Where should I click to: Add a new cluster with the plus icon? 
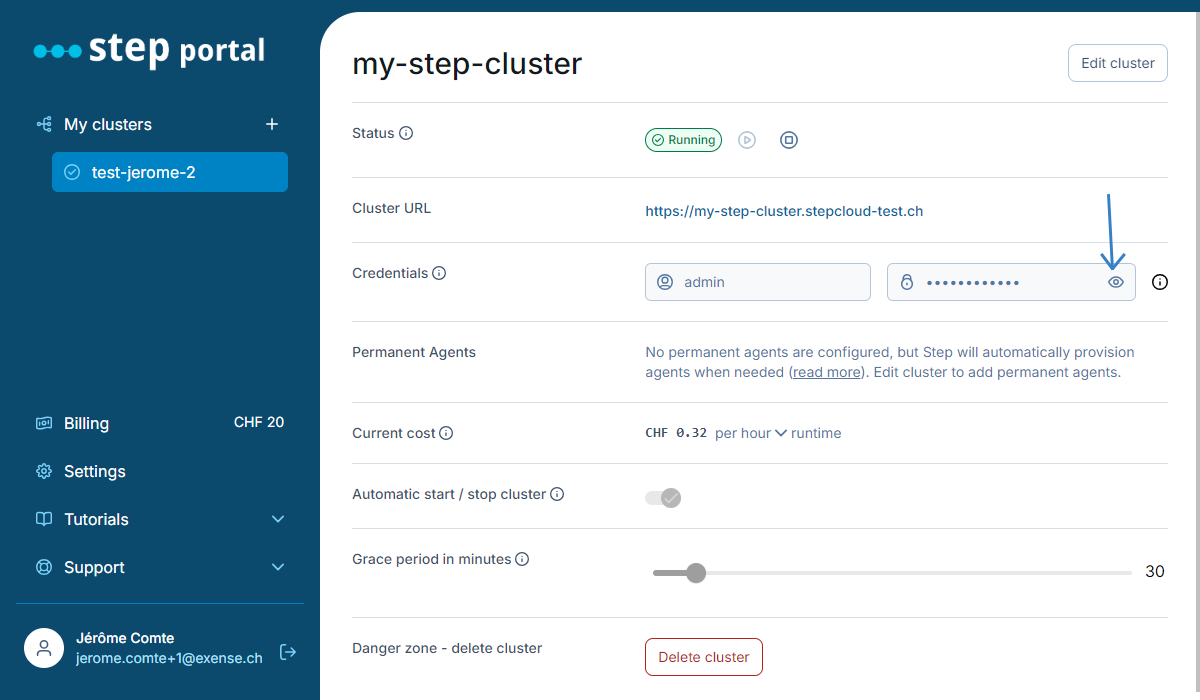pyautogui.click(x=271, y=124)
